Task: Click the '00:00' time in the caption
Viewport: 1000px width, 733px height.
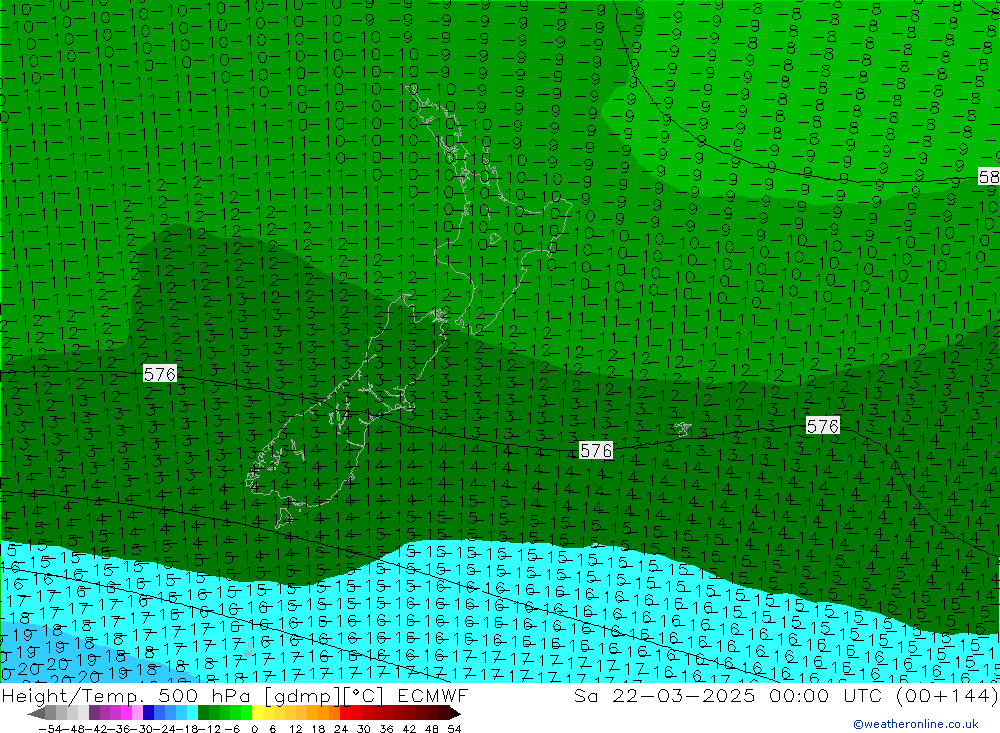Action: (x=799, y=696)
